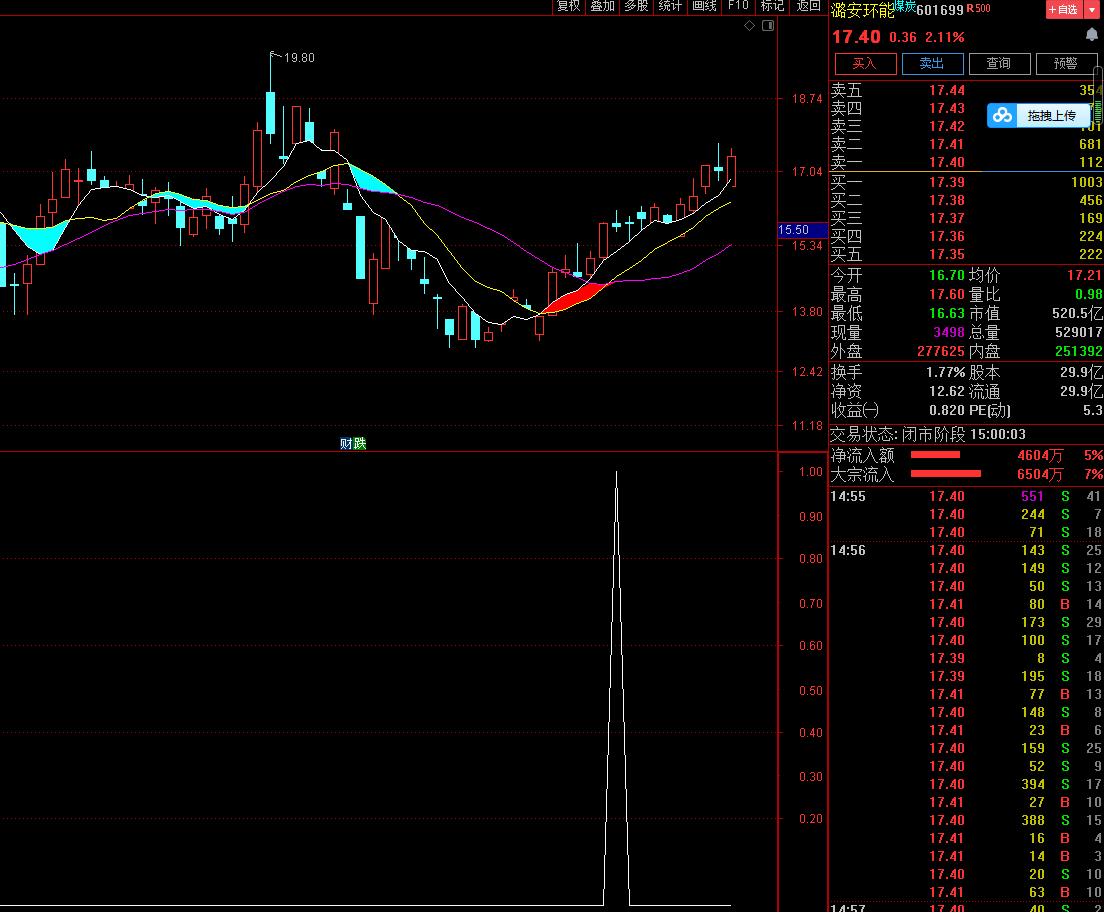Click the 煤炭 sector label
The image size is (1104, 912).
point(905,6)
